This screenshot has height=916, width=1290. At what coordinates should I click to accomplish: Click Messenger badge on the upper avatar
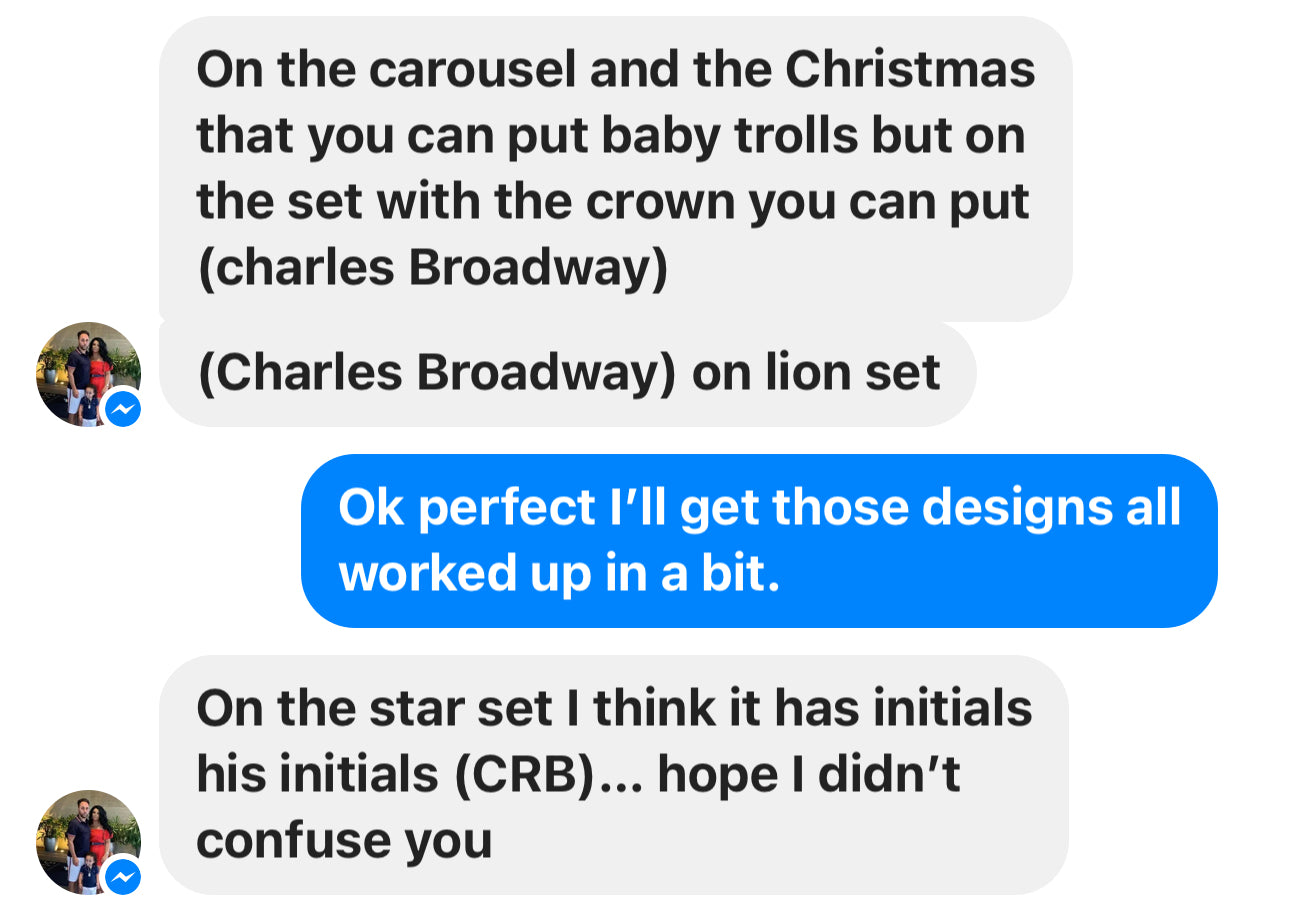pyautogui.click(x=123, y=408)
